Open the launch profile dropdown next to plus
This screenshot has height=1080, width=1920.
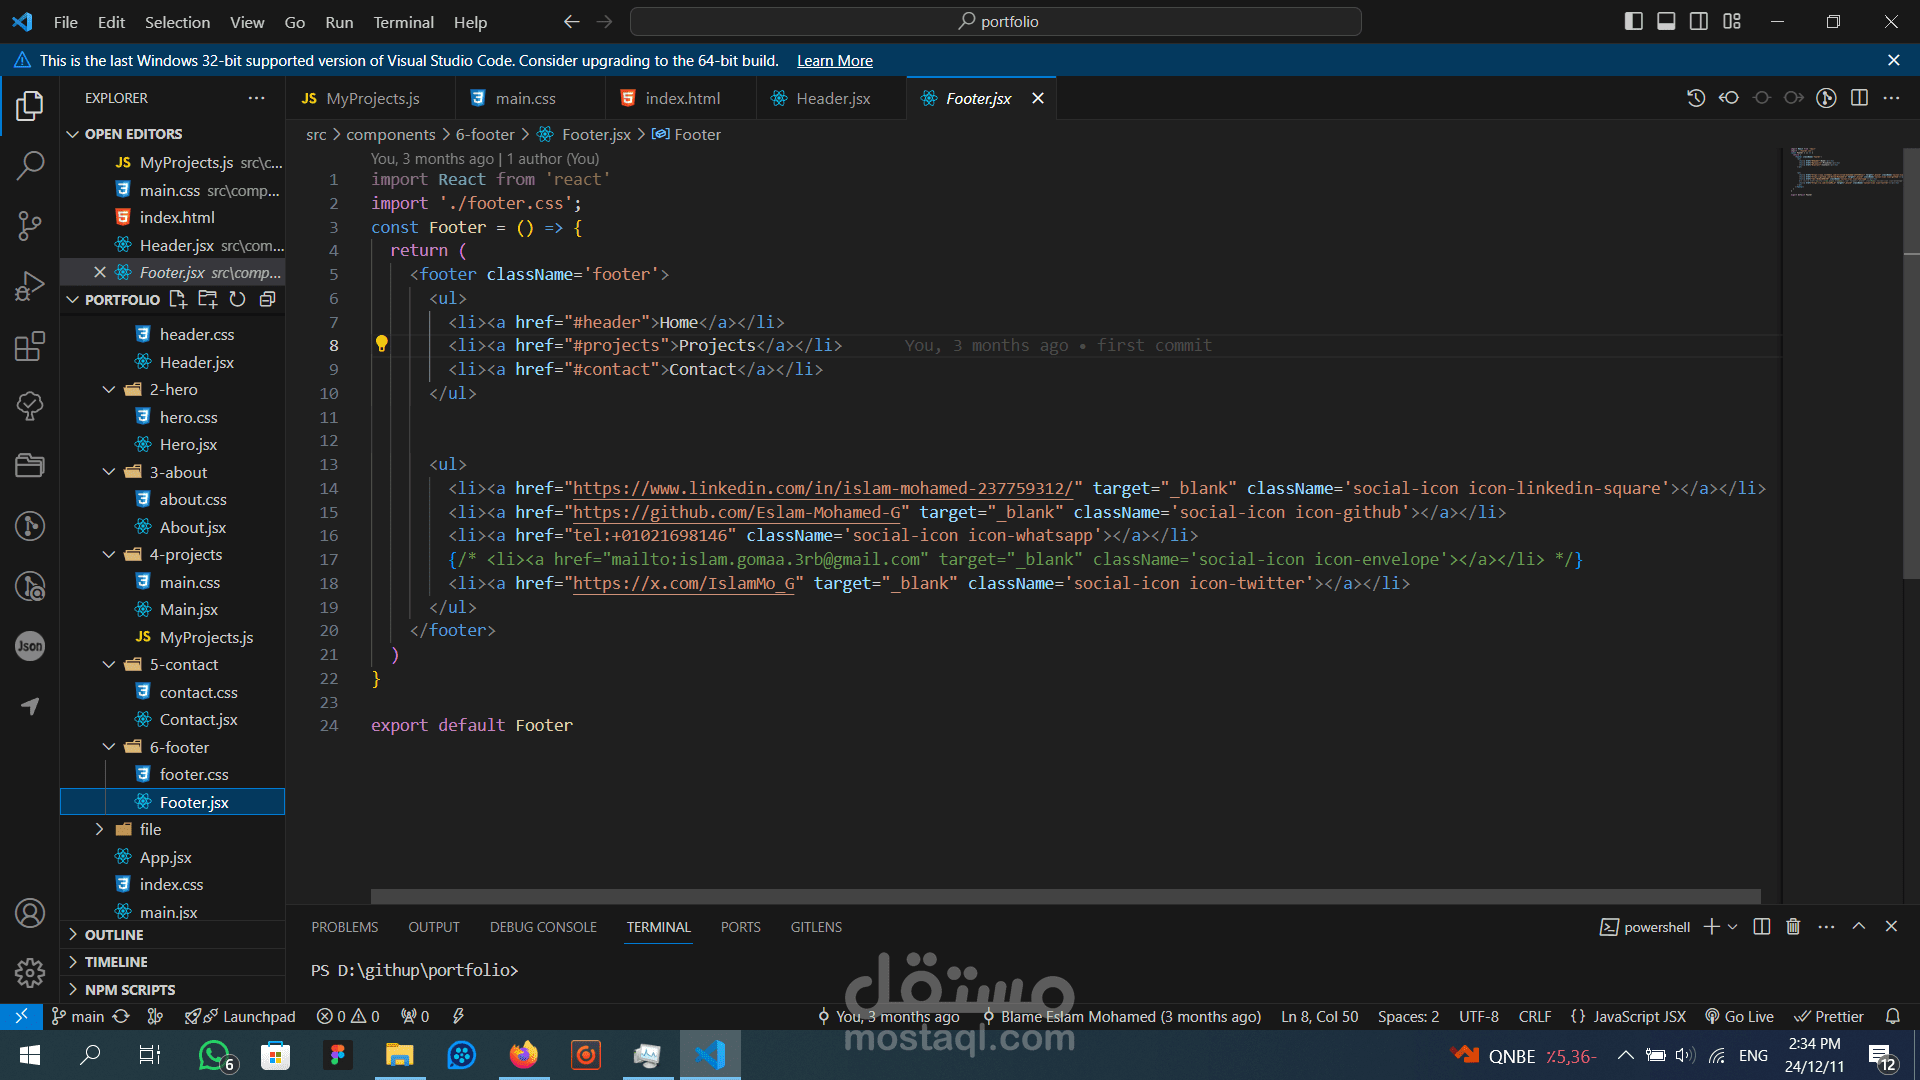point(1733,927)
